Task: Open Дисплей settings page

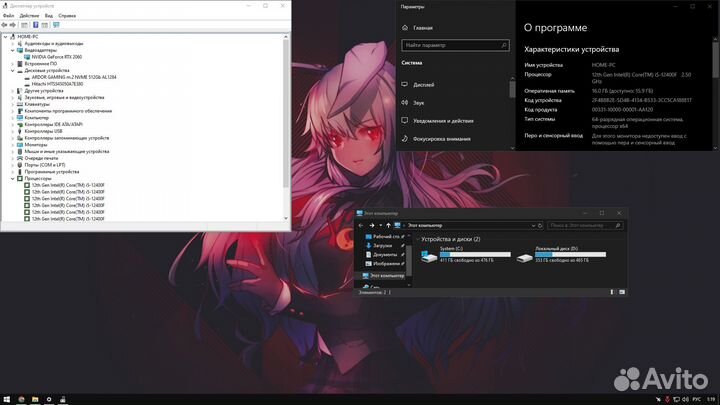Action: (x=418, y=85)
